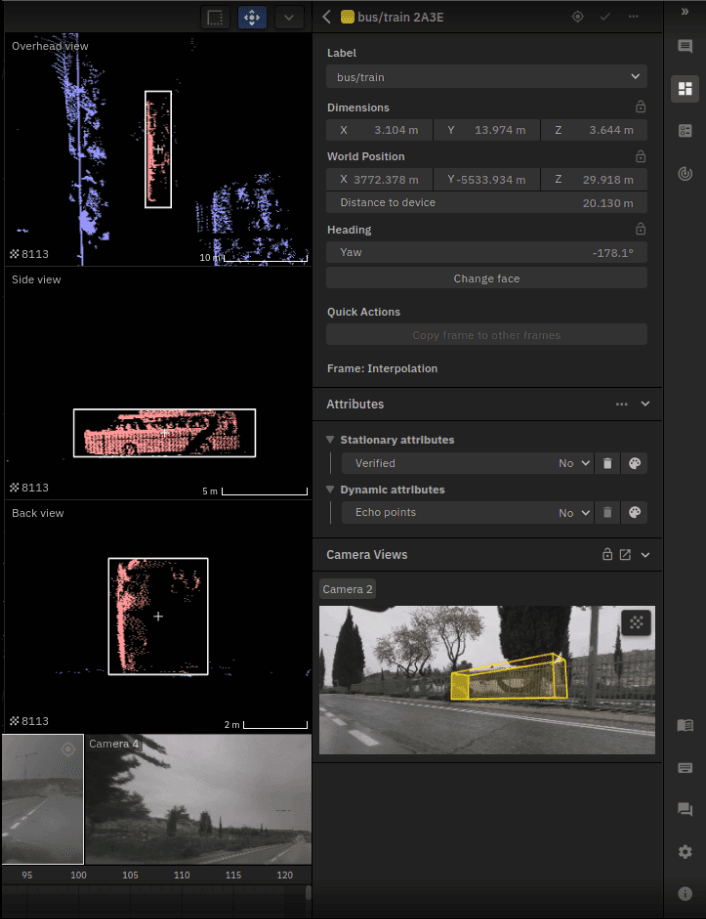
Task: Open Attributes section ellipsis menu
Action: point(622,404)
